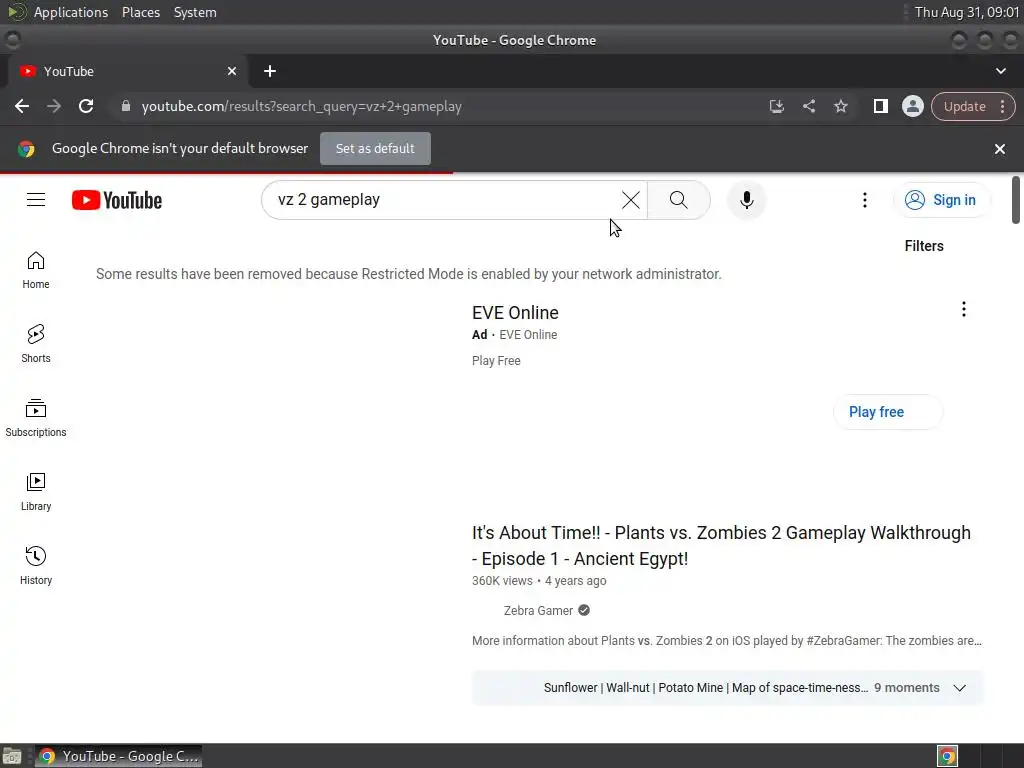Image resolution: width=1024 pixels, height=768 pixels.
Task: Click the Sunflower | Wall-nut moments text
Action: (x=705, y=688)
